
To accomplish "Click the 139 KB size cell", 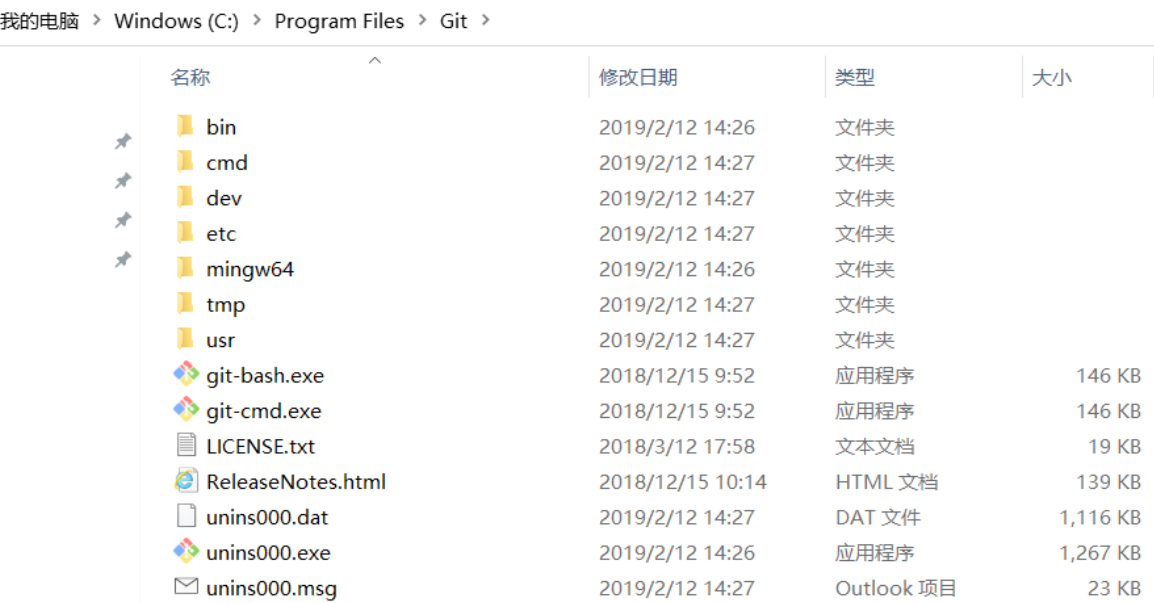I will click(x=1109, y=482).
